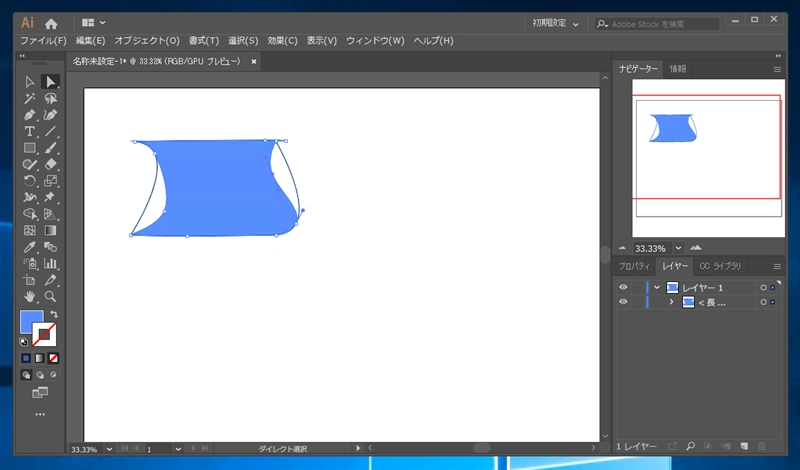The width and height of the screenshot is (800, 470).
Task: Select the Eyedropper tool
Action: coord(30,247)
